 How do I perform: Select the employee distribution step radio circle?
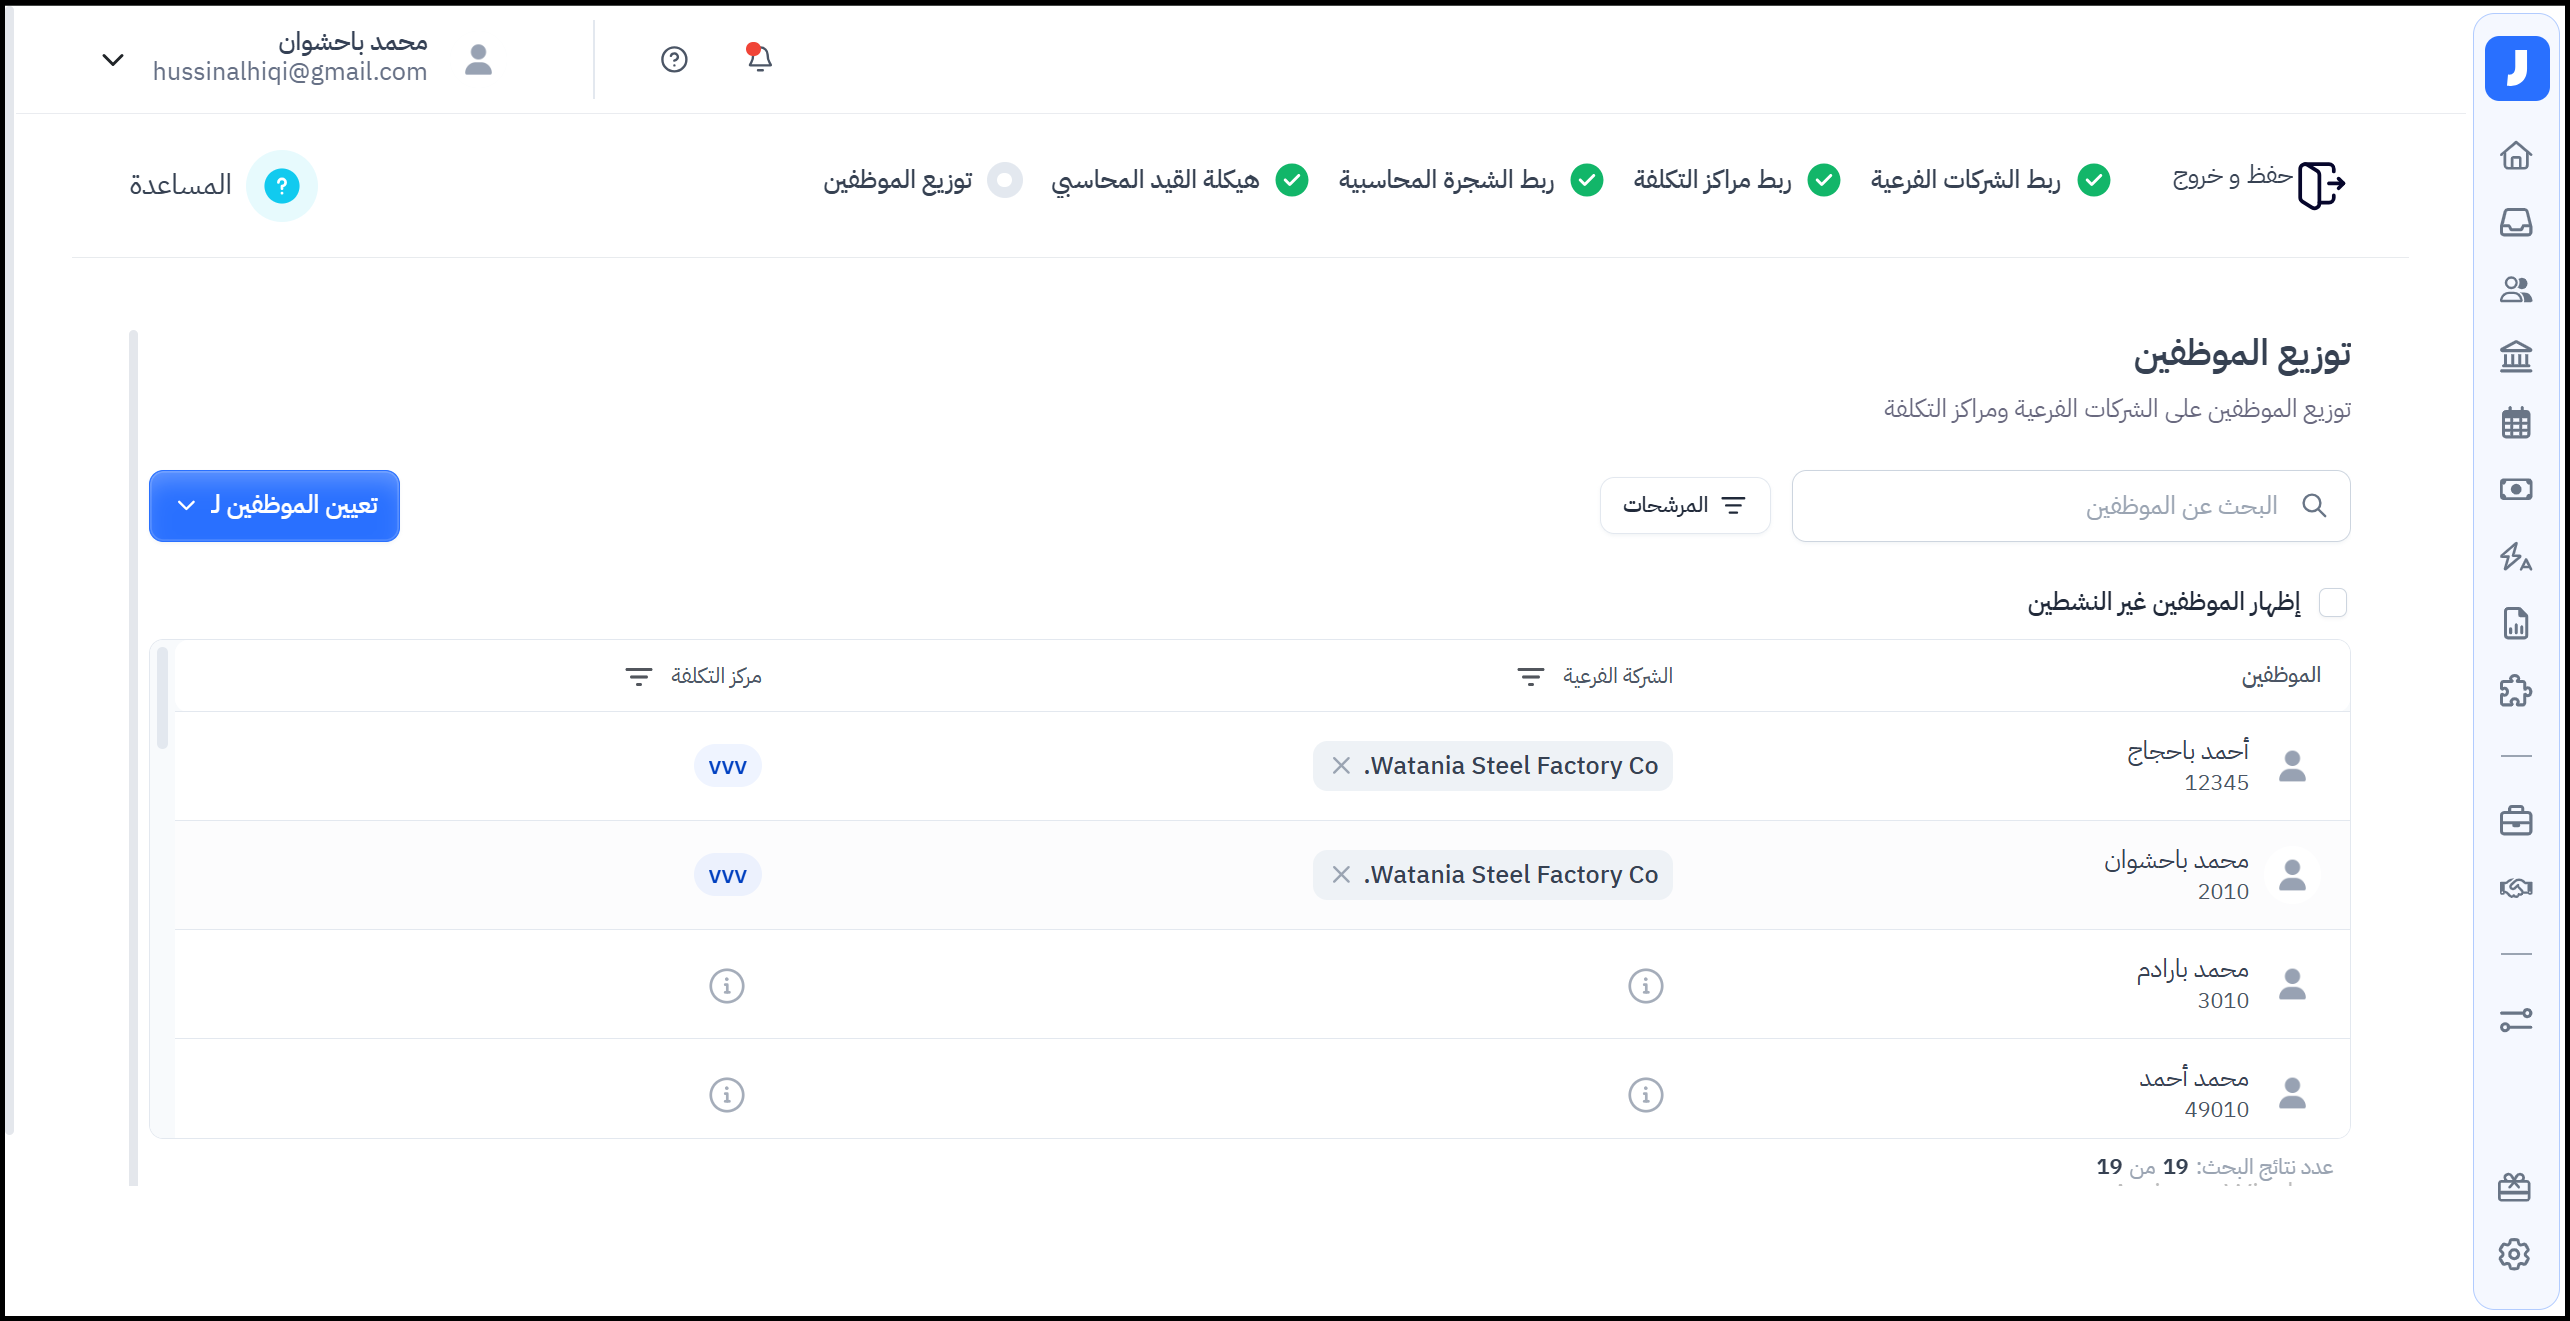coord(1004,181)
